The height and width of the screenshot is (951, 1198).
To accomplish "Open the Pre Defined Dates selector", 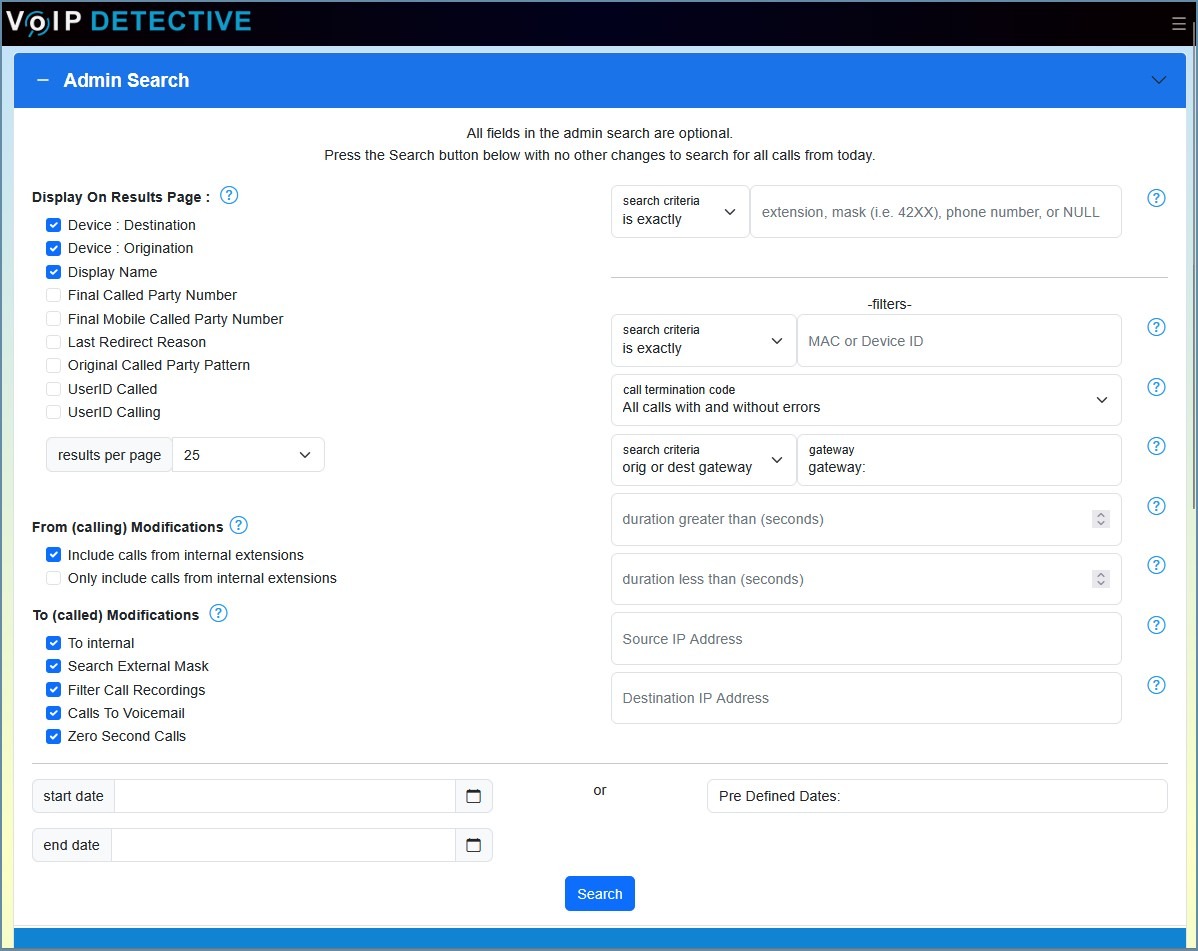I will click(936, 796).
